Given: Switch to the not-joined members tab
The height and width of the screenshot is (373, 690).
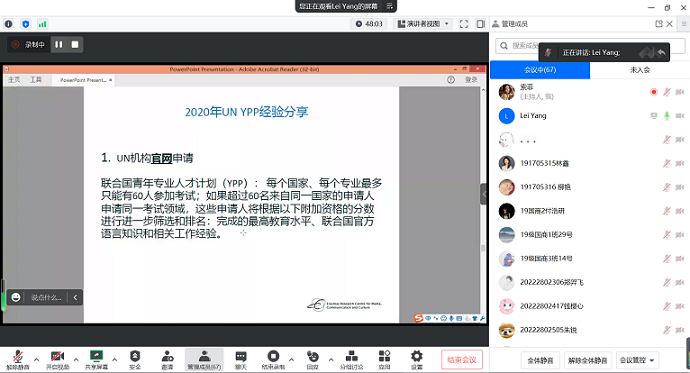Looking at the screenshot, I should 640,70.
